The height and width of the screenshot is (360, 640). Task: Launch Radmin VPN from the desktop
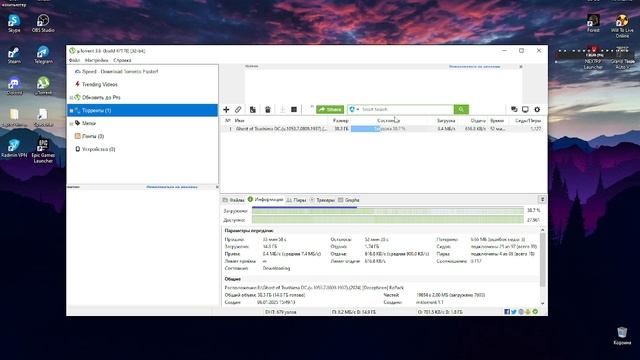coord(14,149)
